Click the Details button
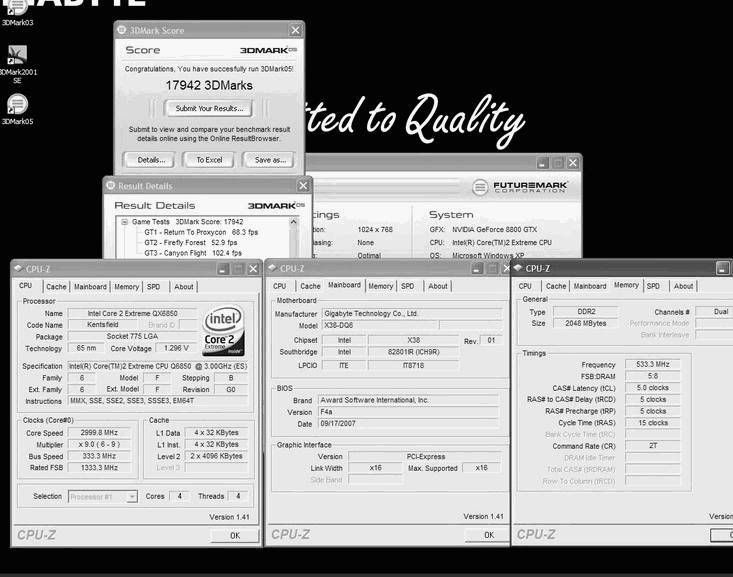Screen dimensions: 733x577 click(151, 160)
